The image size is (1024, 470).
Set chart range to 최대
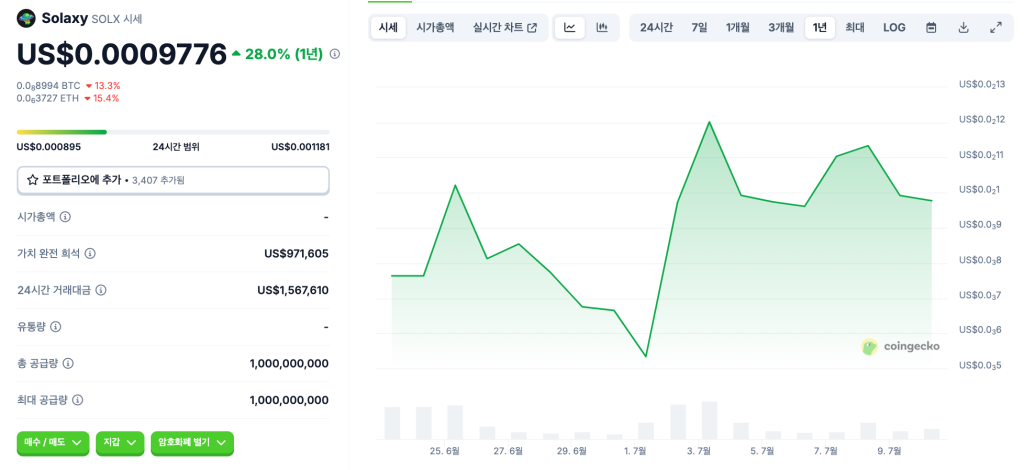(x=855, y=27)
